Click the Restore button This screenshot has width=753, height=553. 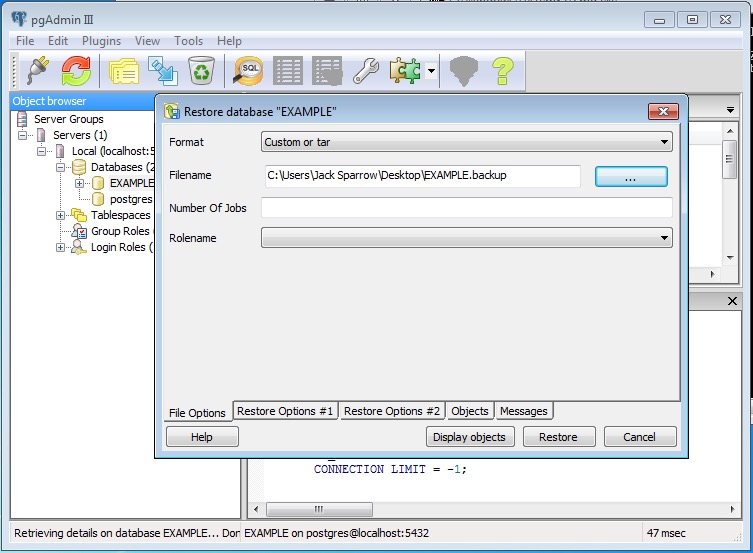click(558, 437)
